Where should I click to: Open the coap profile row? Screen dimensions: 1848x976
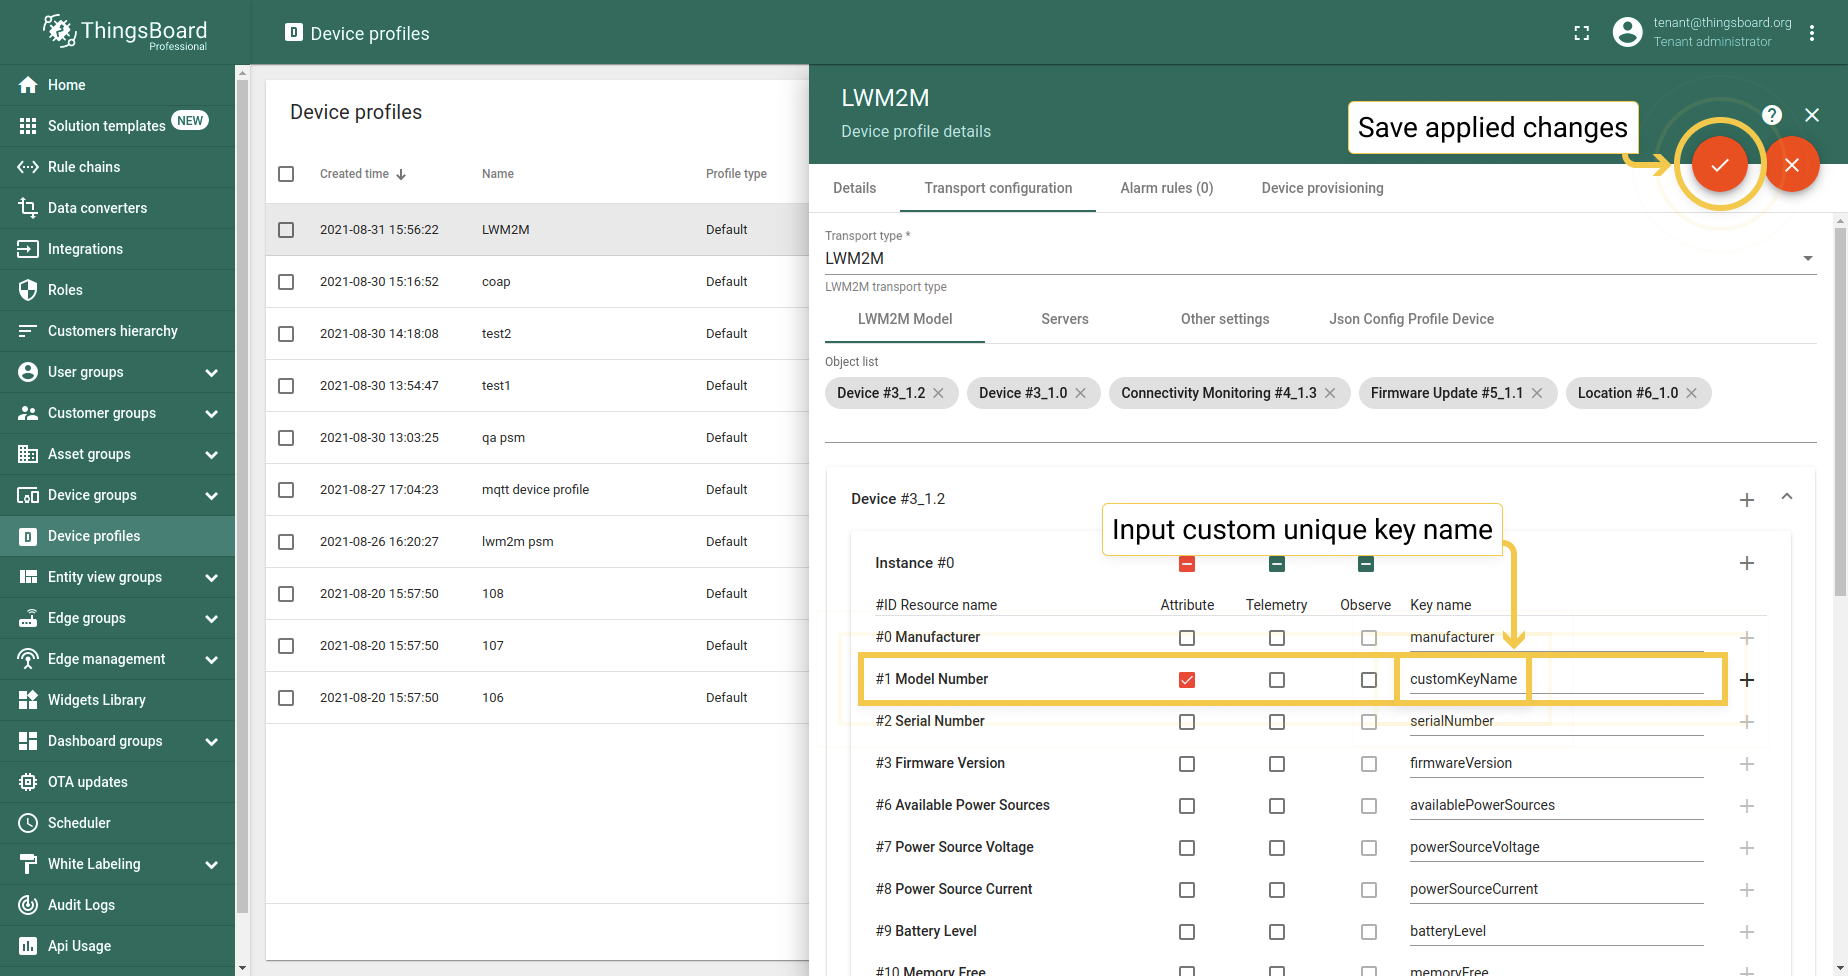click(x=537, y=282)
